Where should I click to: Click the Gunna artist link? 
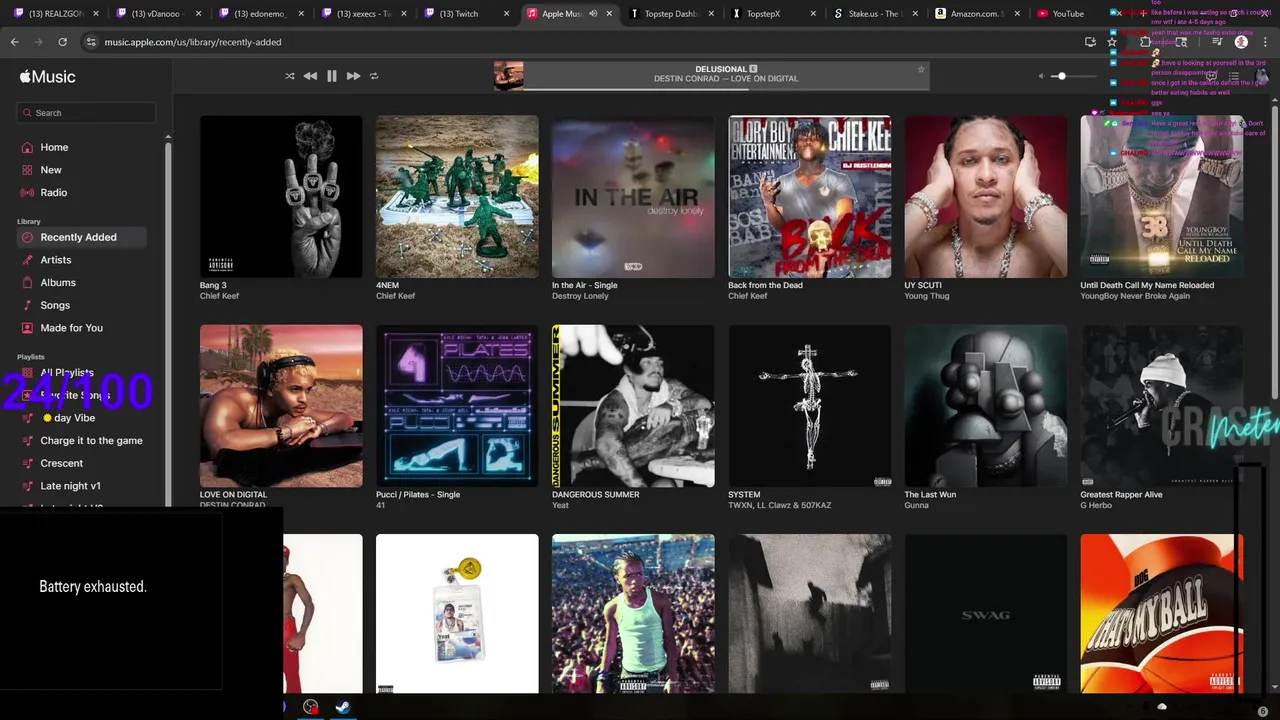tap(916, 505)
